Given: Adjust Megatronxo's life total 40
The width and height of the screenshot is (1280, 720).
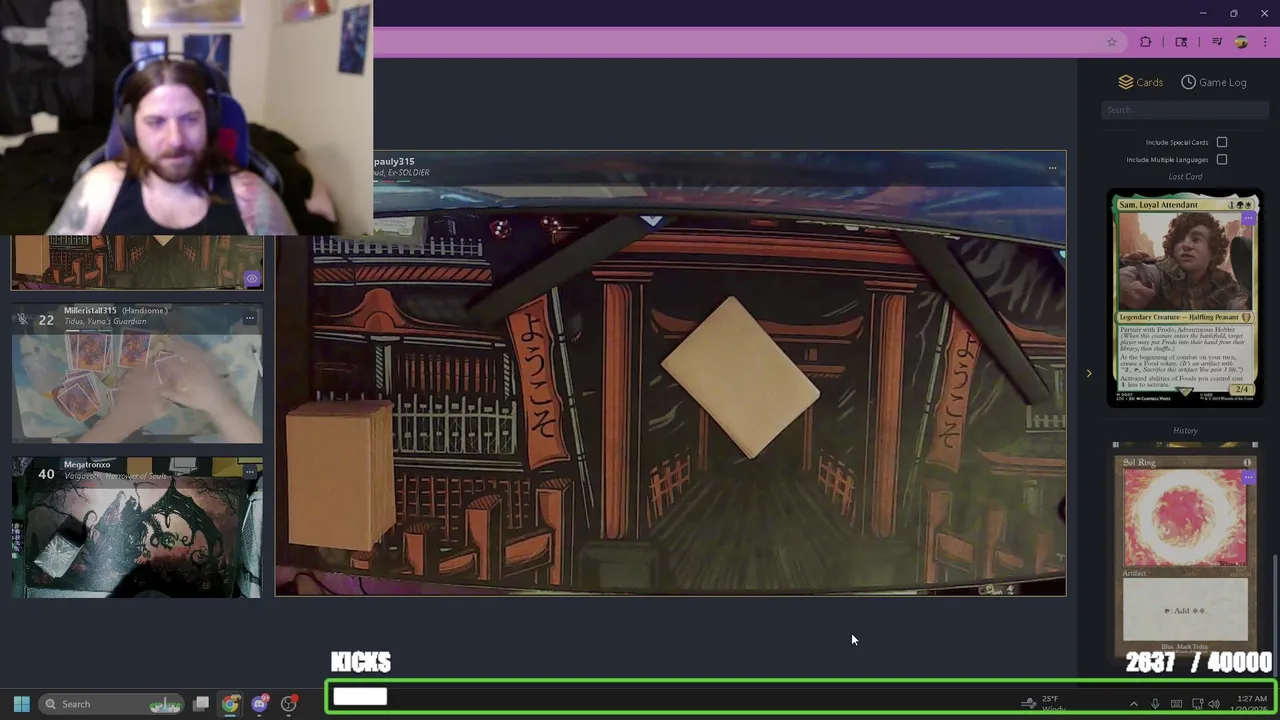Looking at the screenshot, I should coord(46,473).
